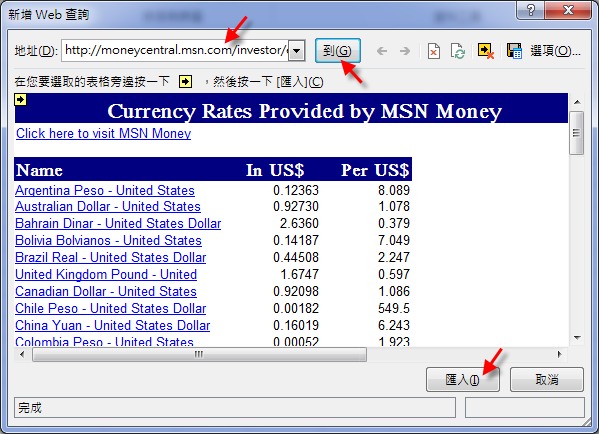Close the 新增 Web 查詢 dialog
This screenshot has height=434, width=599.
[568, 10]
